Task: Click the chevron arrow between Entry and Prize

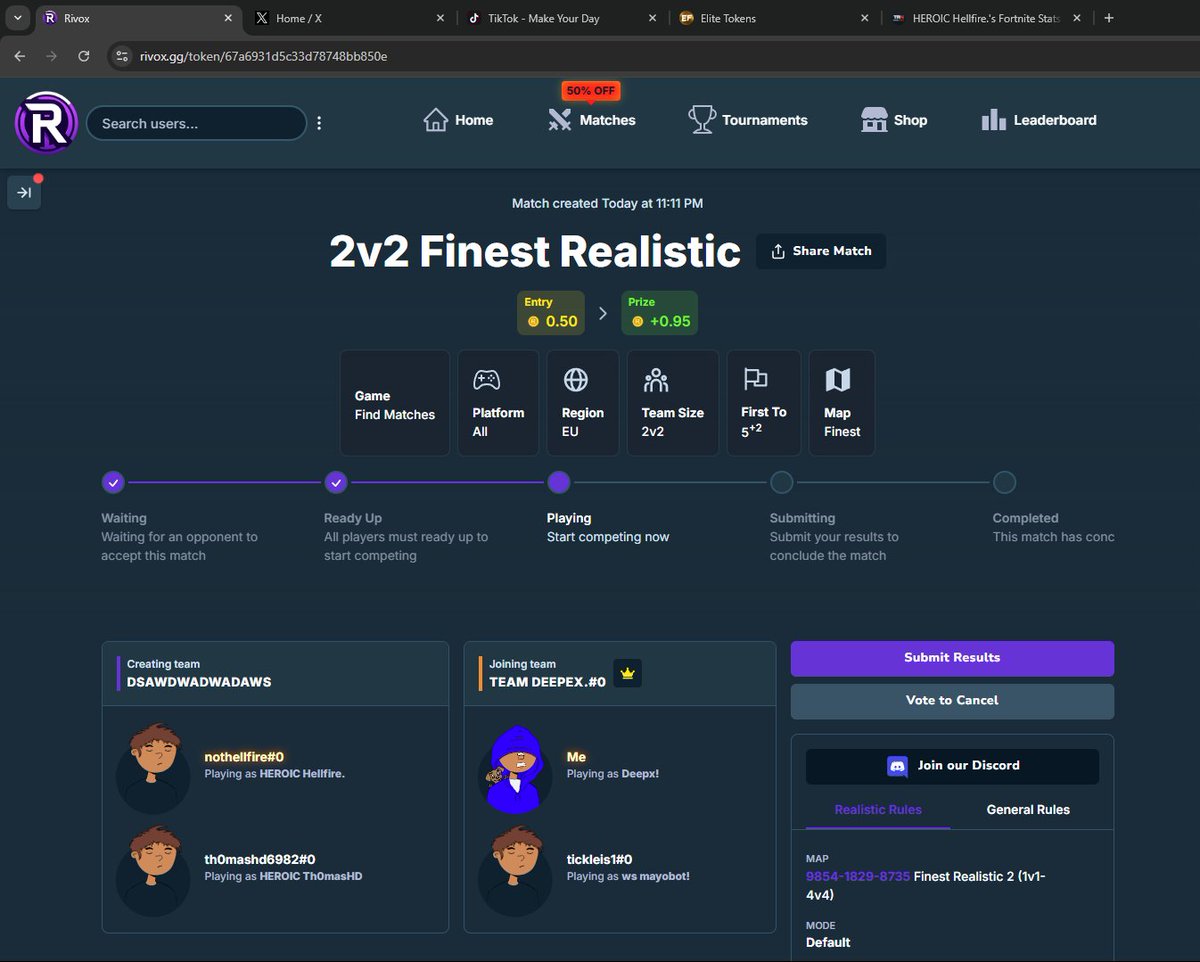Action: (x=603, y=313)
